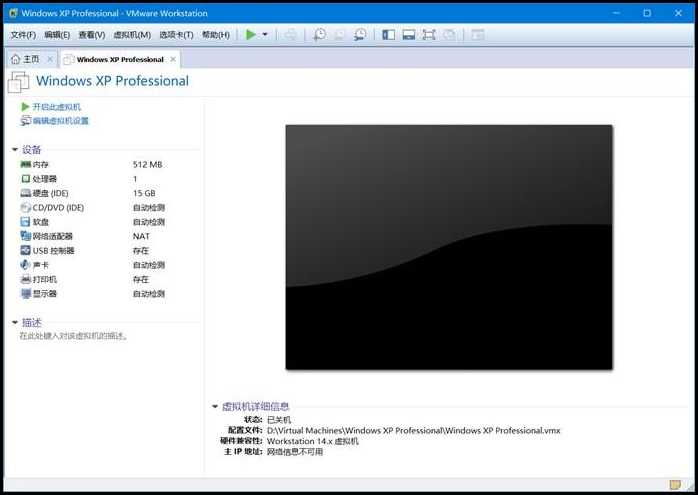Click the 已关机 status value
Image resolution: width=698 pixels, height=495 pixels.
[279, 420]
